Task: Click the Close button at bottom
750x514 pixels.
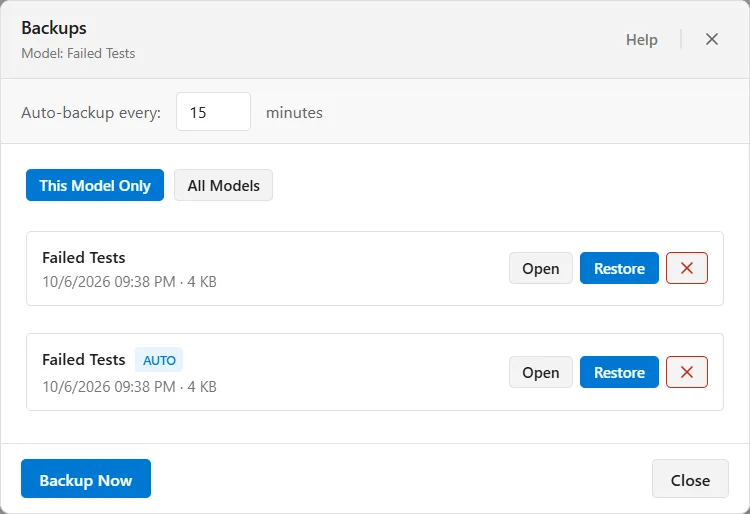Action: click(690, 479)
